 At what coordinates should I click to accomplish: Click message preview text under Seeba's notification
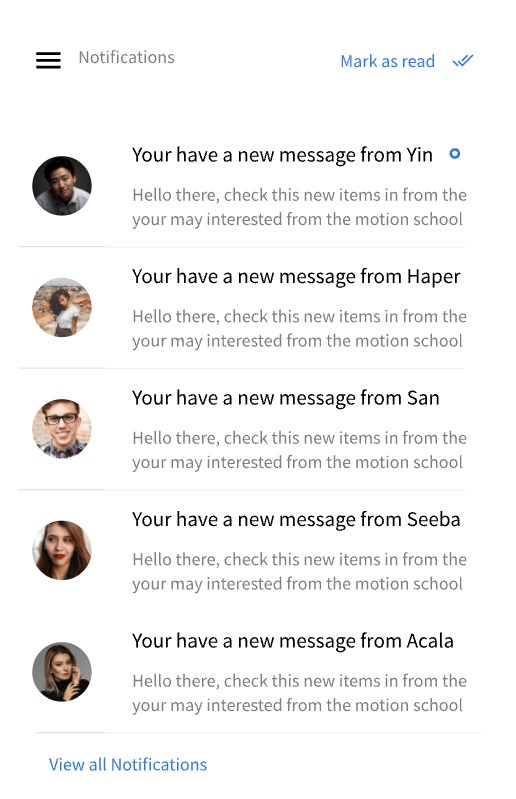[x=300, y=571]
